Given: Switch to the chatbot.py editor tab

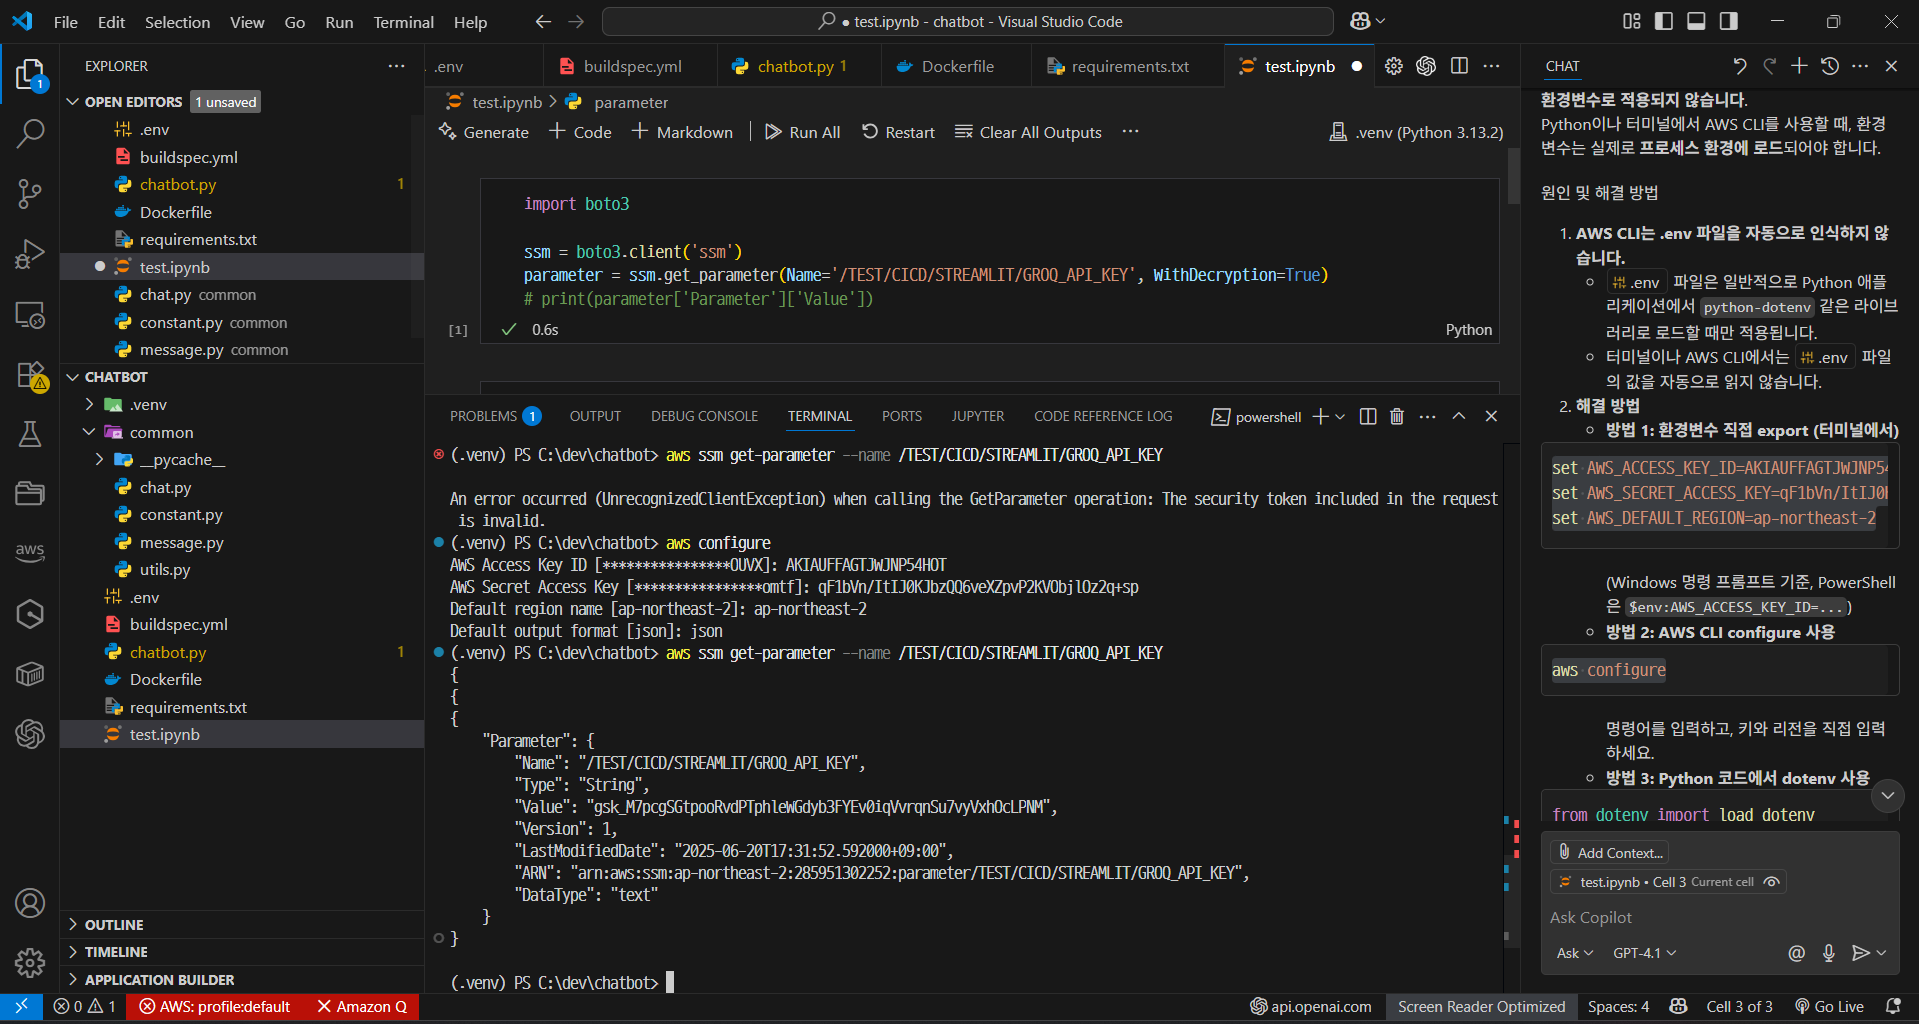Looking at the screenshot, I should [799, 66].
